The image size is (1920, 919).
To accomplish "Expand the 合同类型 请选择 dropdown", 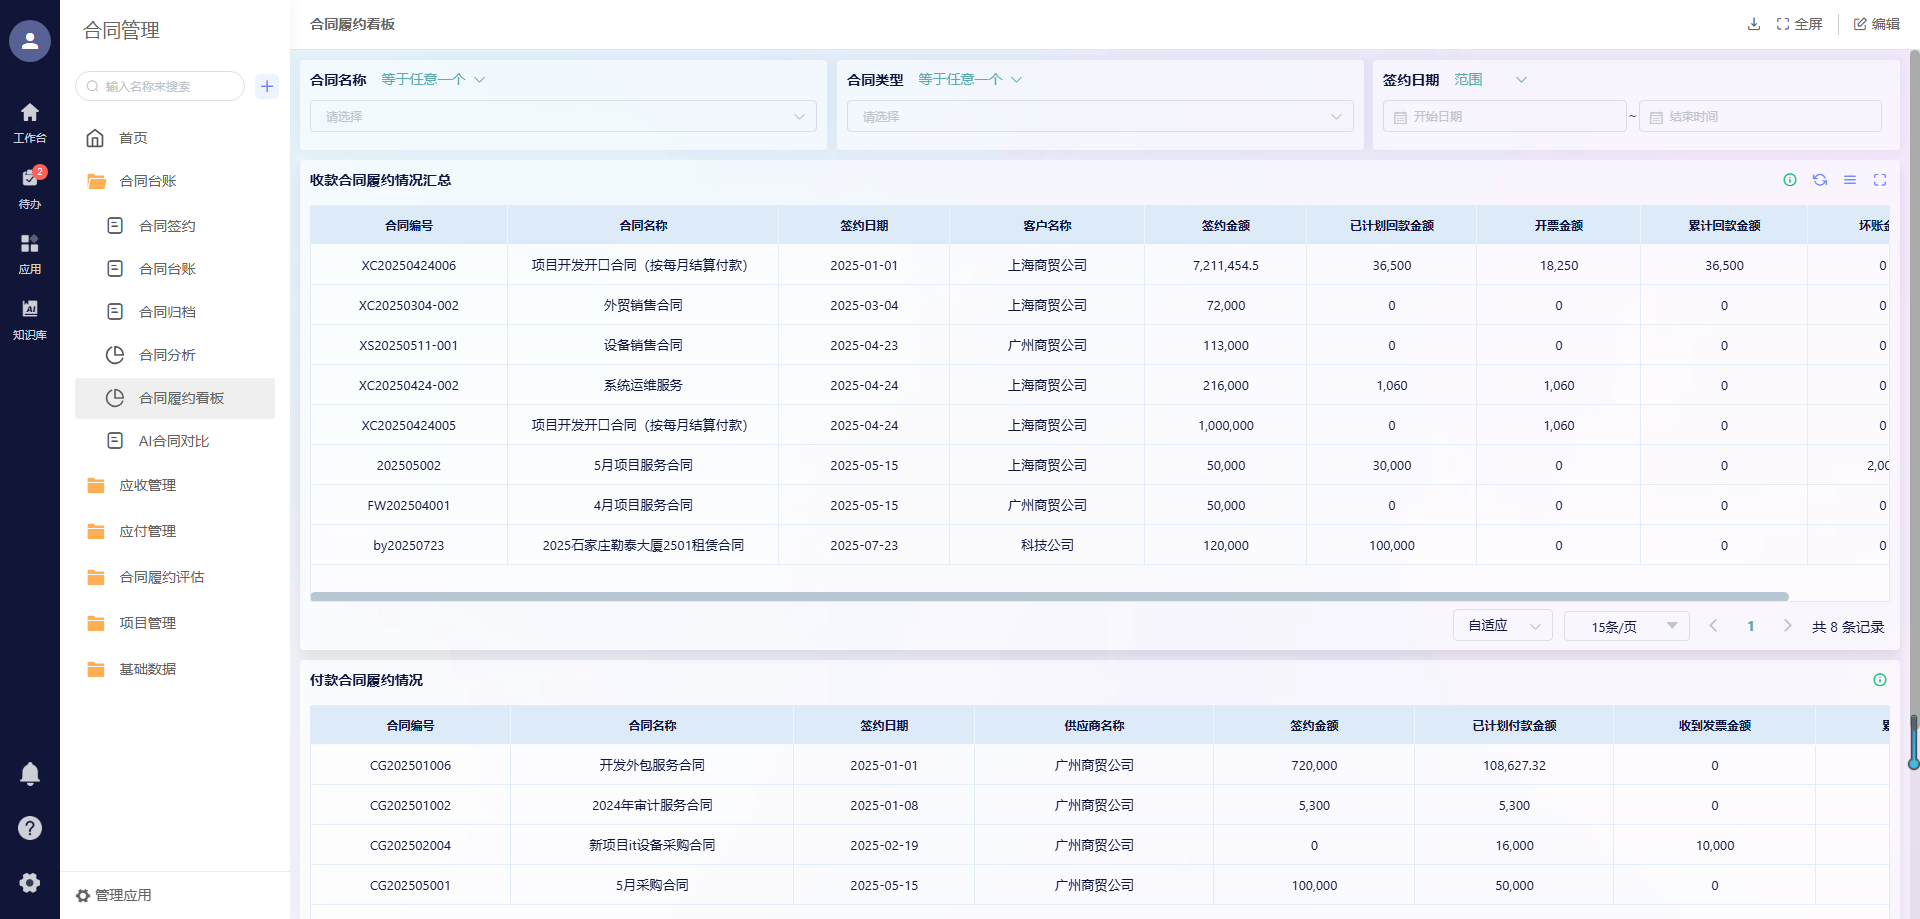I will tap(1100, 117).
